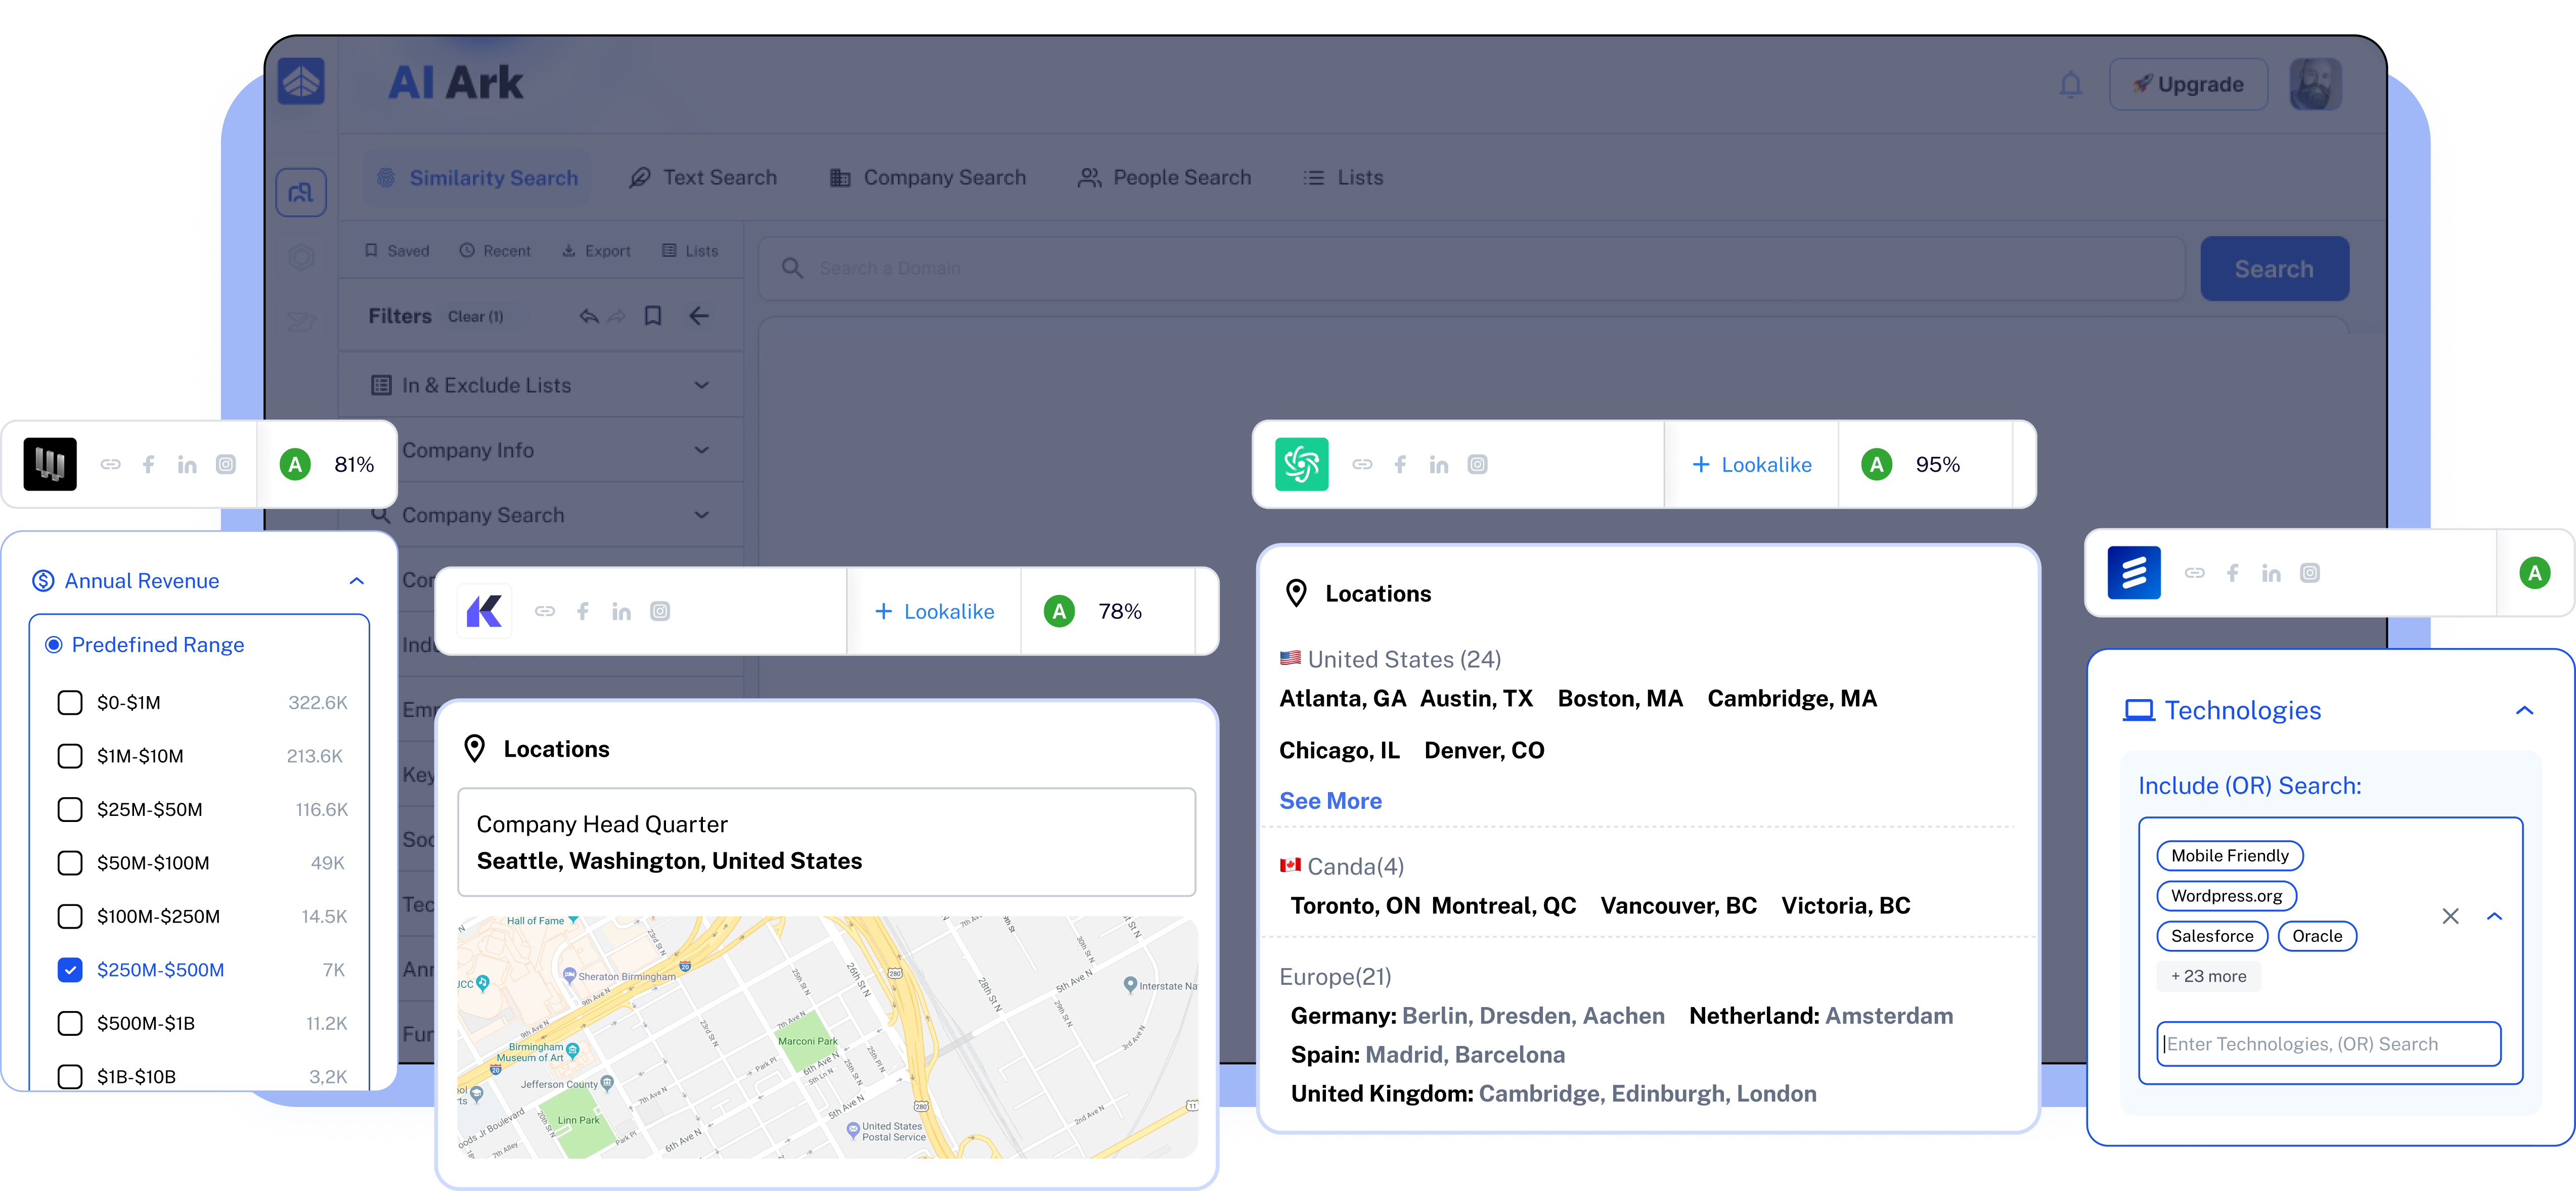2576x1191 pixels.
Task: Clear technology tags with the X icon
Action: [2450, 917]
